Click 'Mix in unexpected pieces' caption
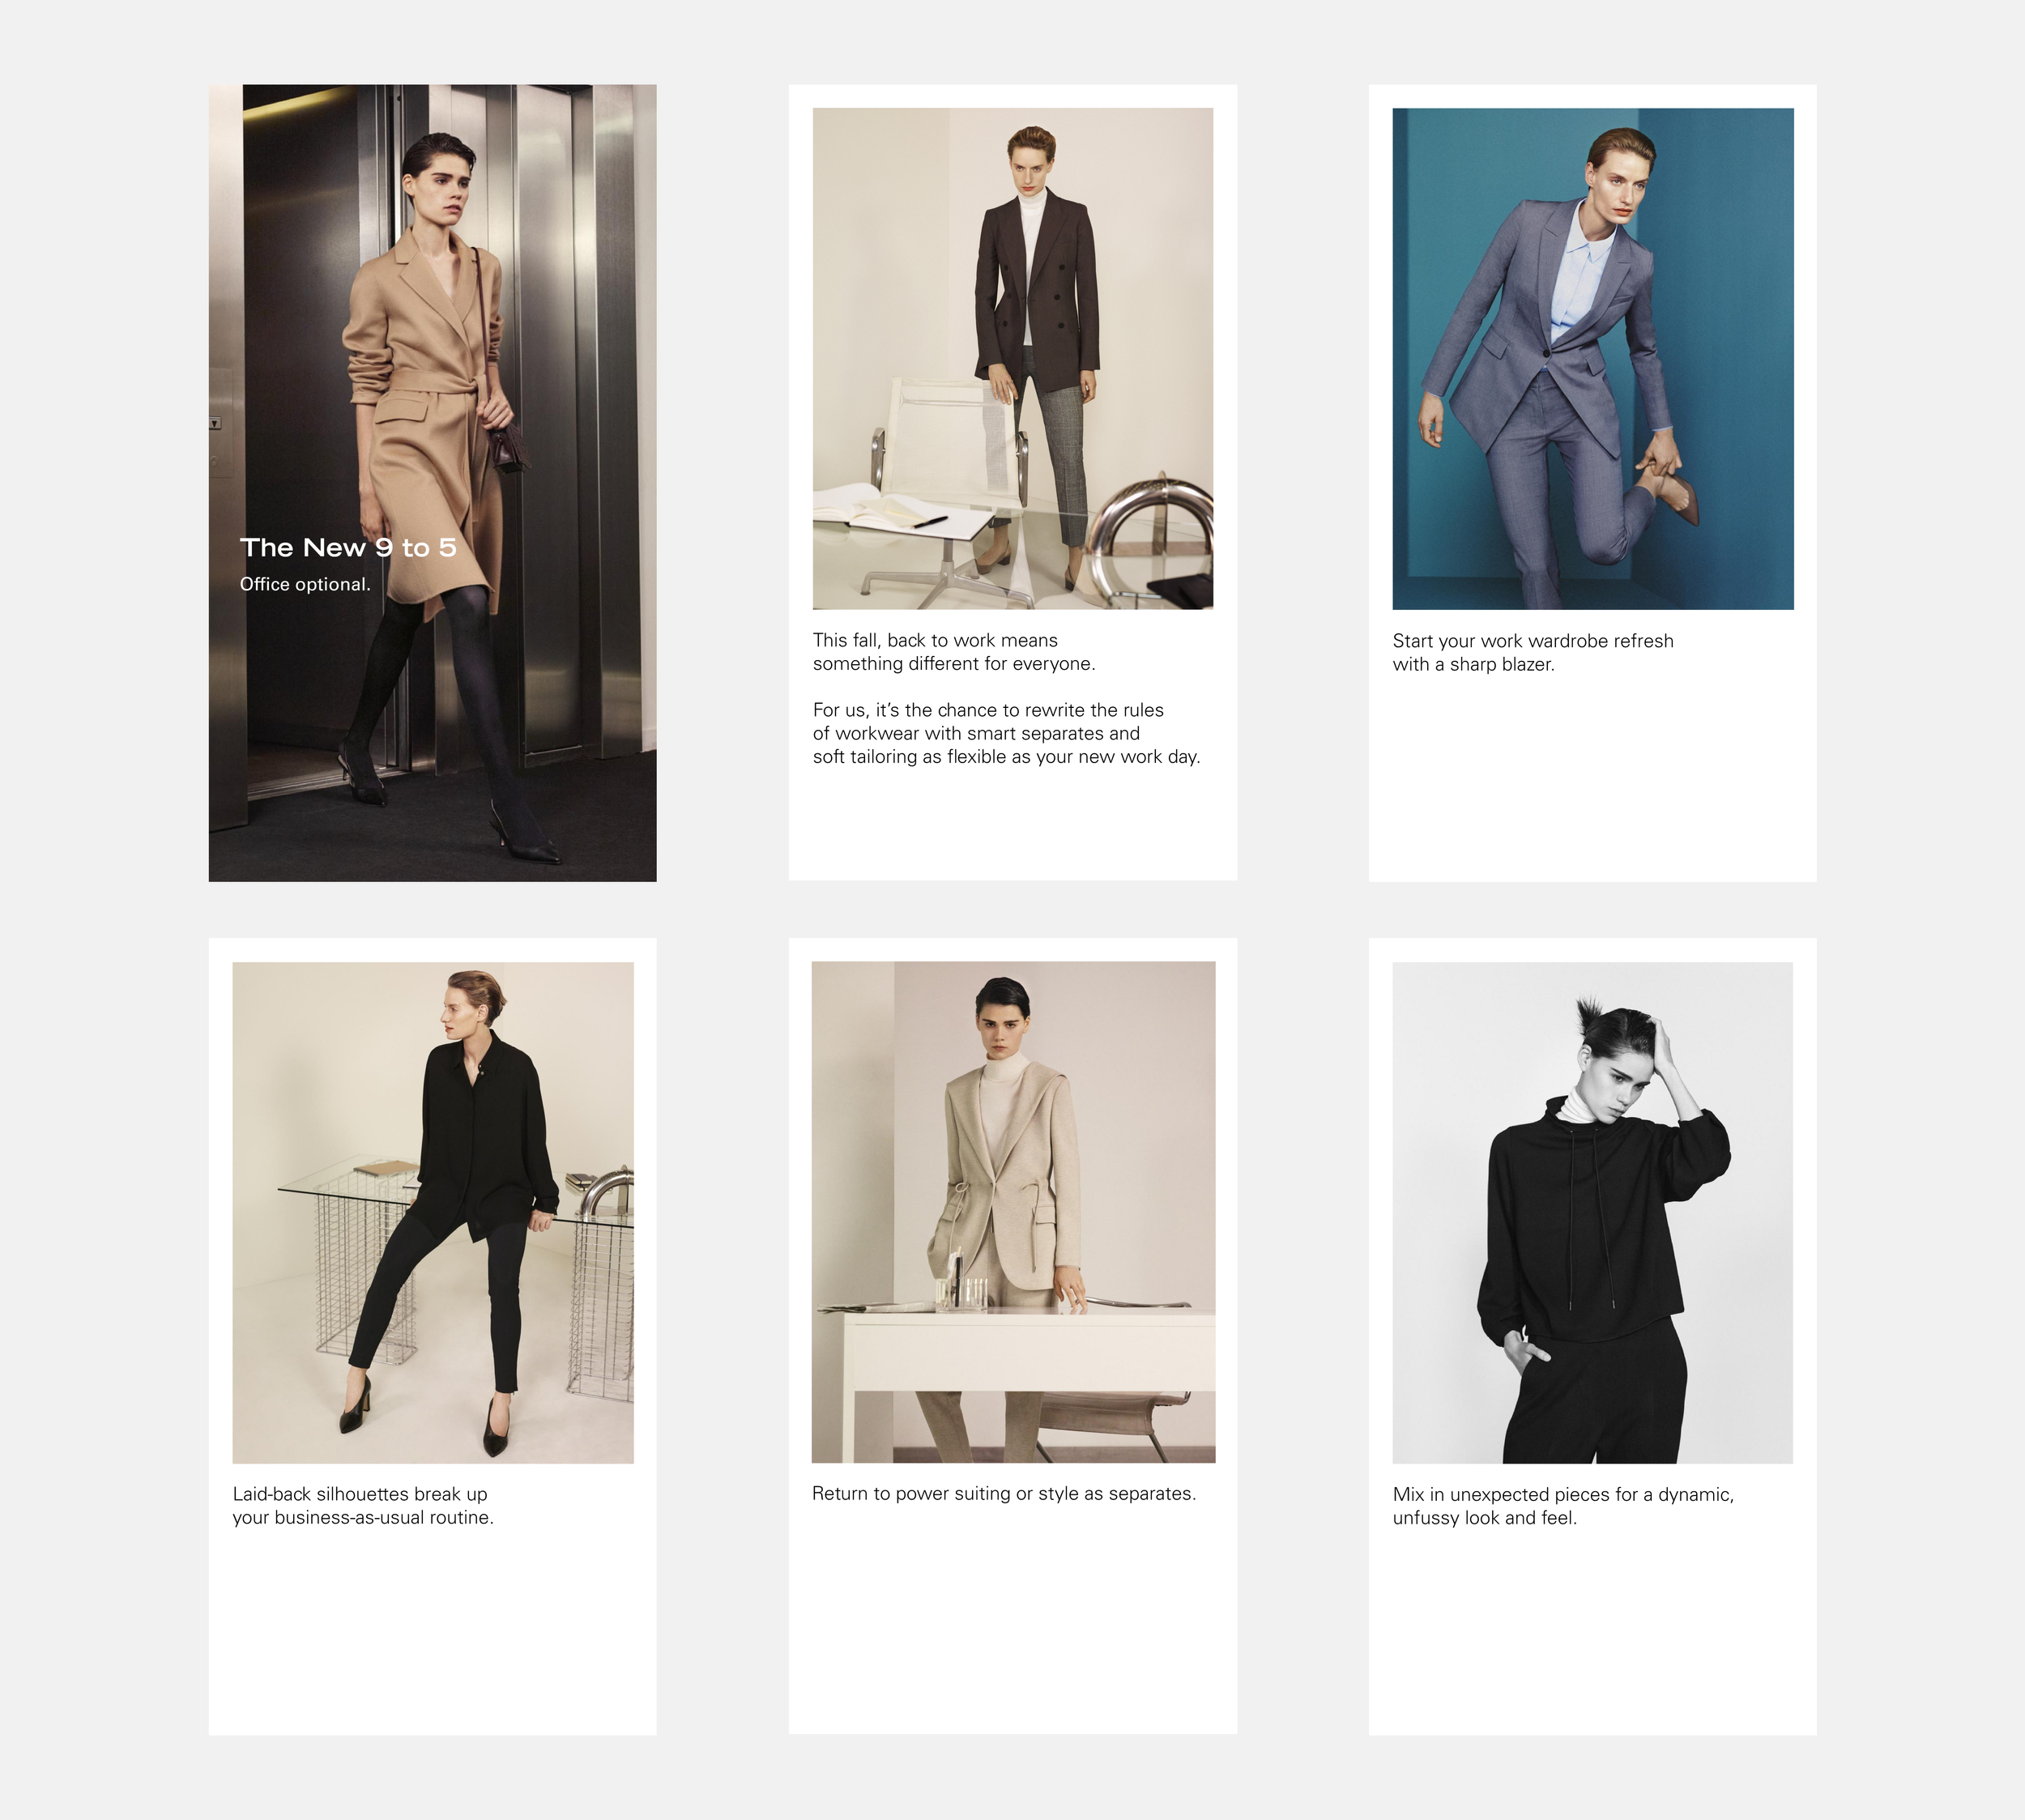 [1562, 1505]
